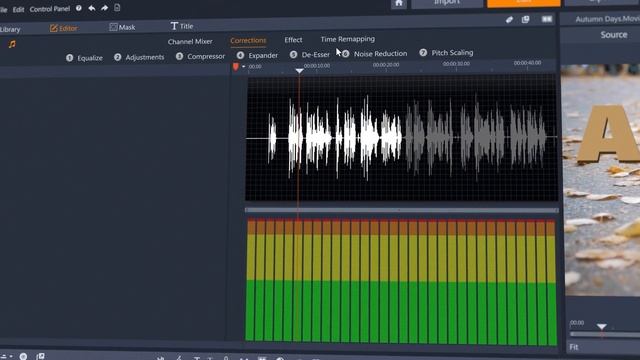Open the Effect section
The height and width of the screenshot is (360, 640).
point(293,40)
